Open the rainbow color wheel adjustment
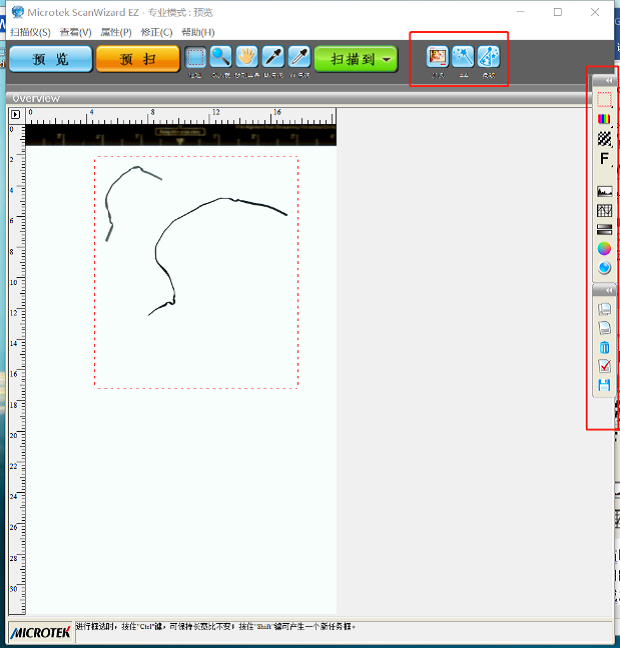 604,248
